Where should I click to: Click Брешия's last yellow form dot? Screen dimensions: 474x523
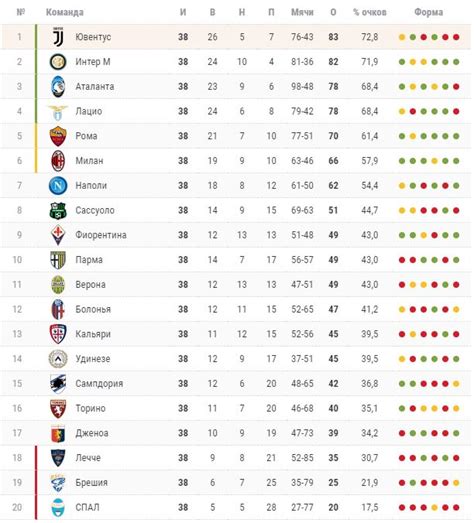coord(456,483)
